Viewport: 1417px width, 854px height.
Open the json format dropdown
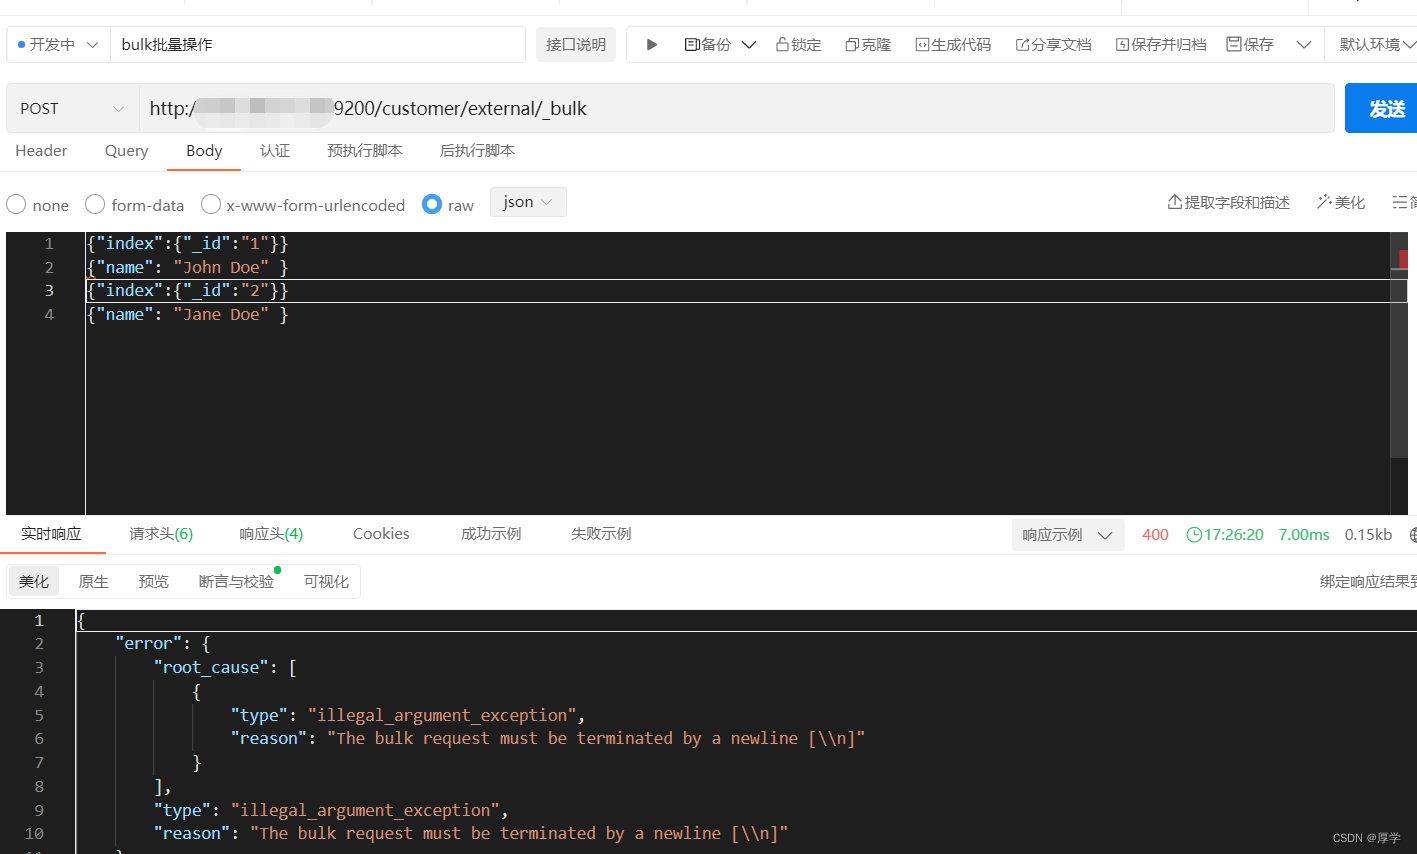click(528, 202)
